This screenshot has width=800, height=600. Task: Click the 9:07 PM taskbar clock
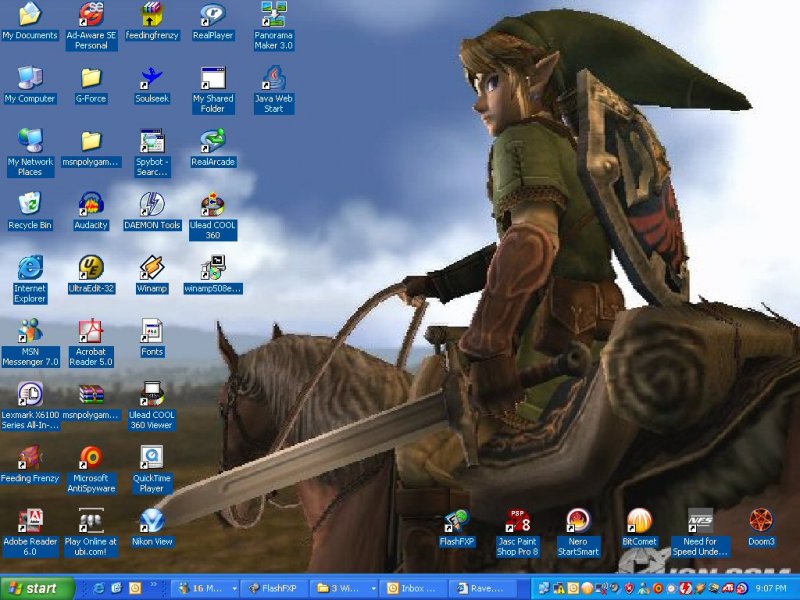click(770, 588)
